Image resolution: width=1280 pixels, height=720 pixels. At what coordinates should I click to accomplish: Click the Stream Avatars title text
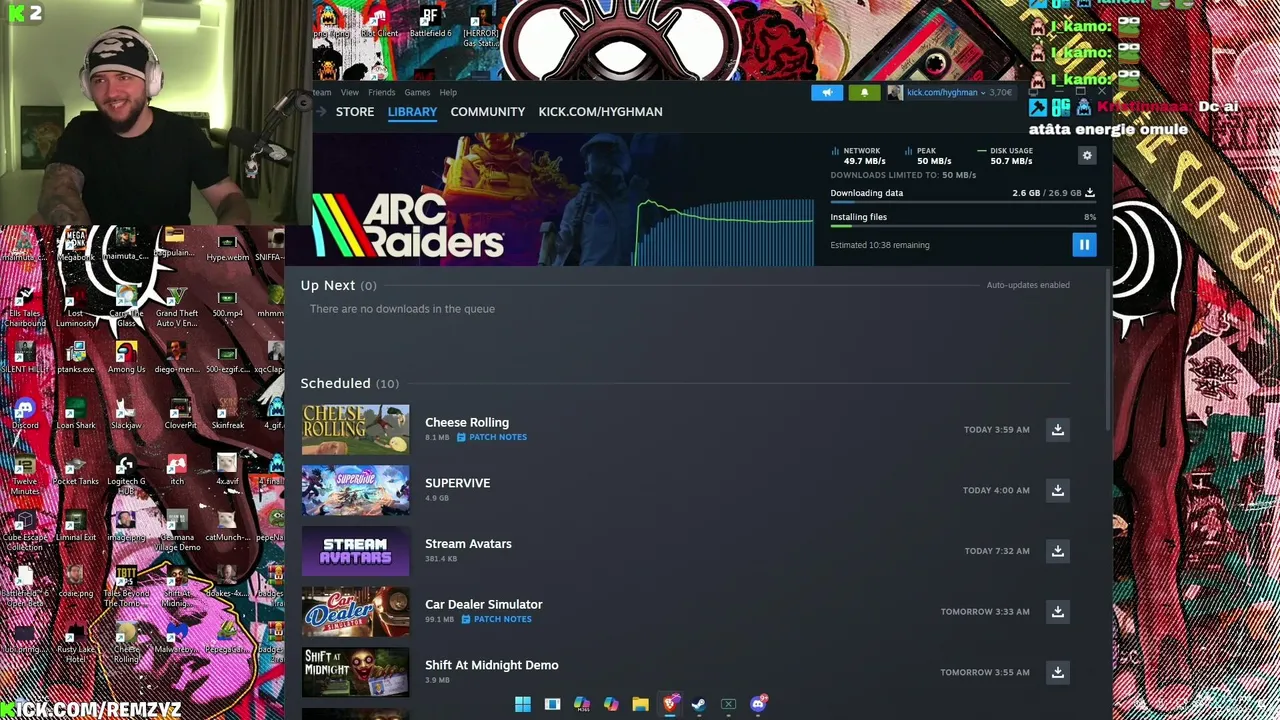pos(468,544)
